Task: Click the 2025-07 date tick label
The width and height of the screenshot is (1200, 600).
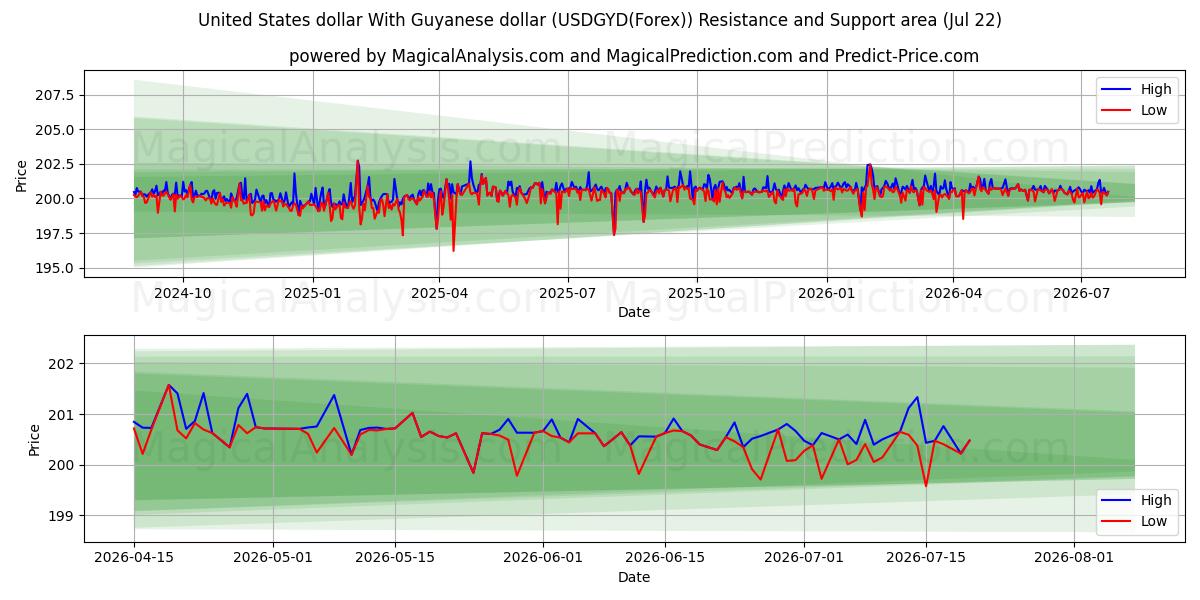Action: 568,294
